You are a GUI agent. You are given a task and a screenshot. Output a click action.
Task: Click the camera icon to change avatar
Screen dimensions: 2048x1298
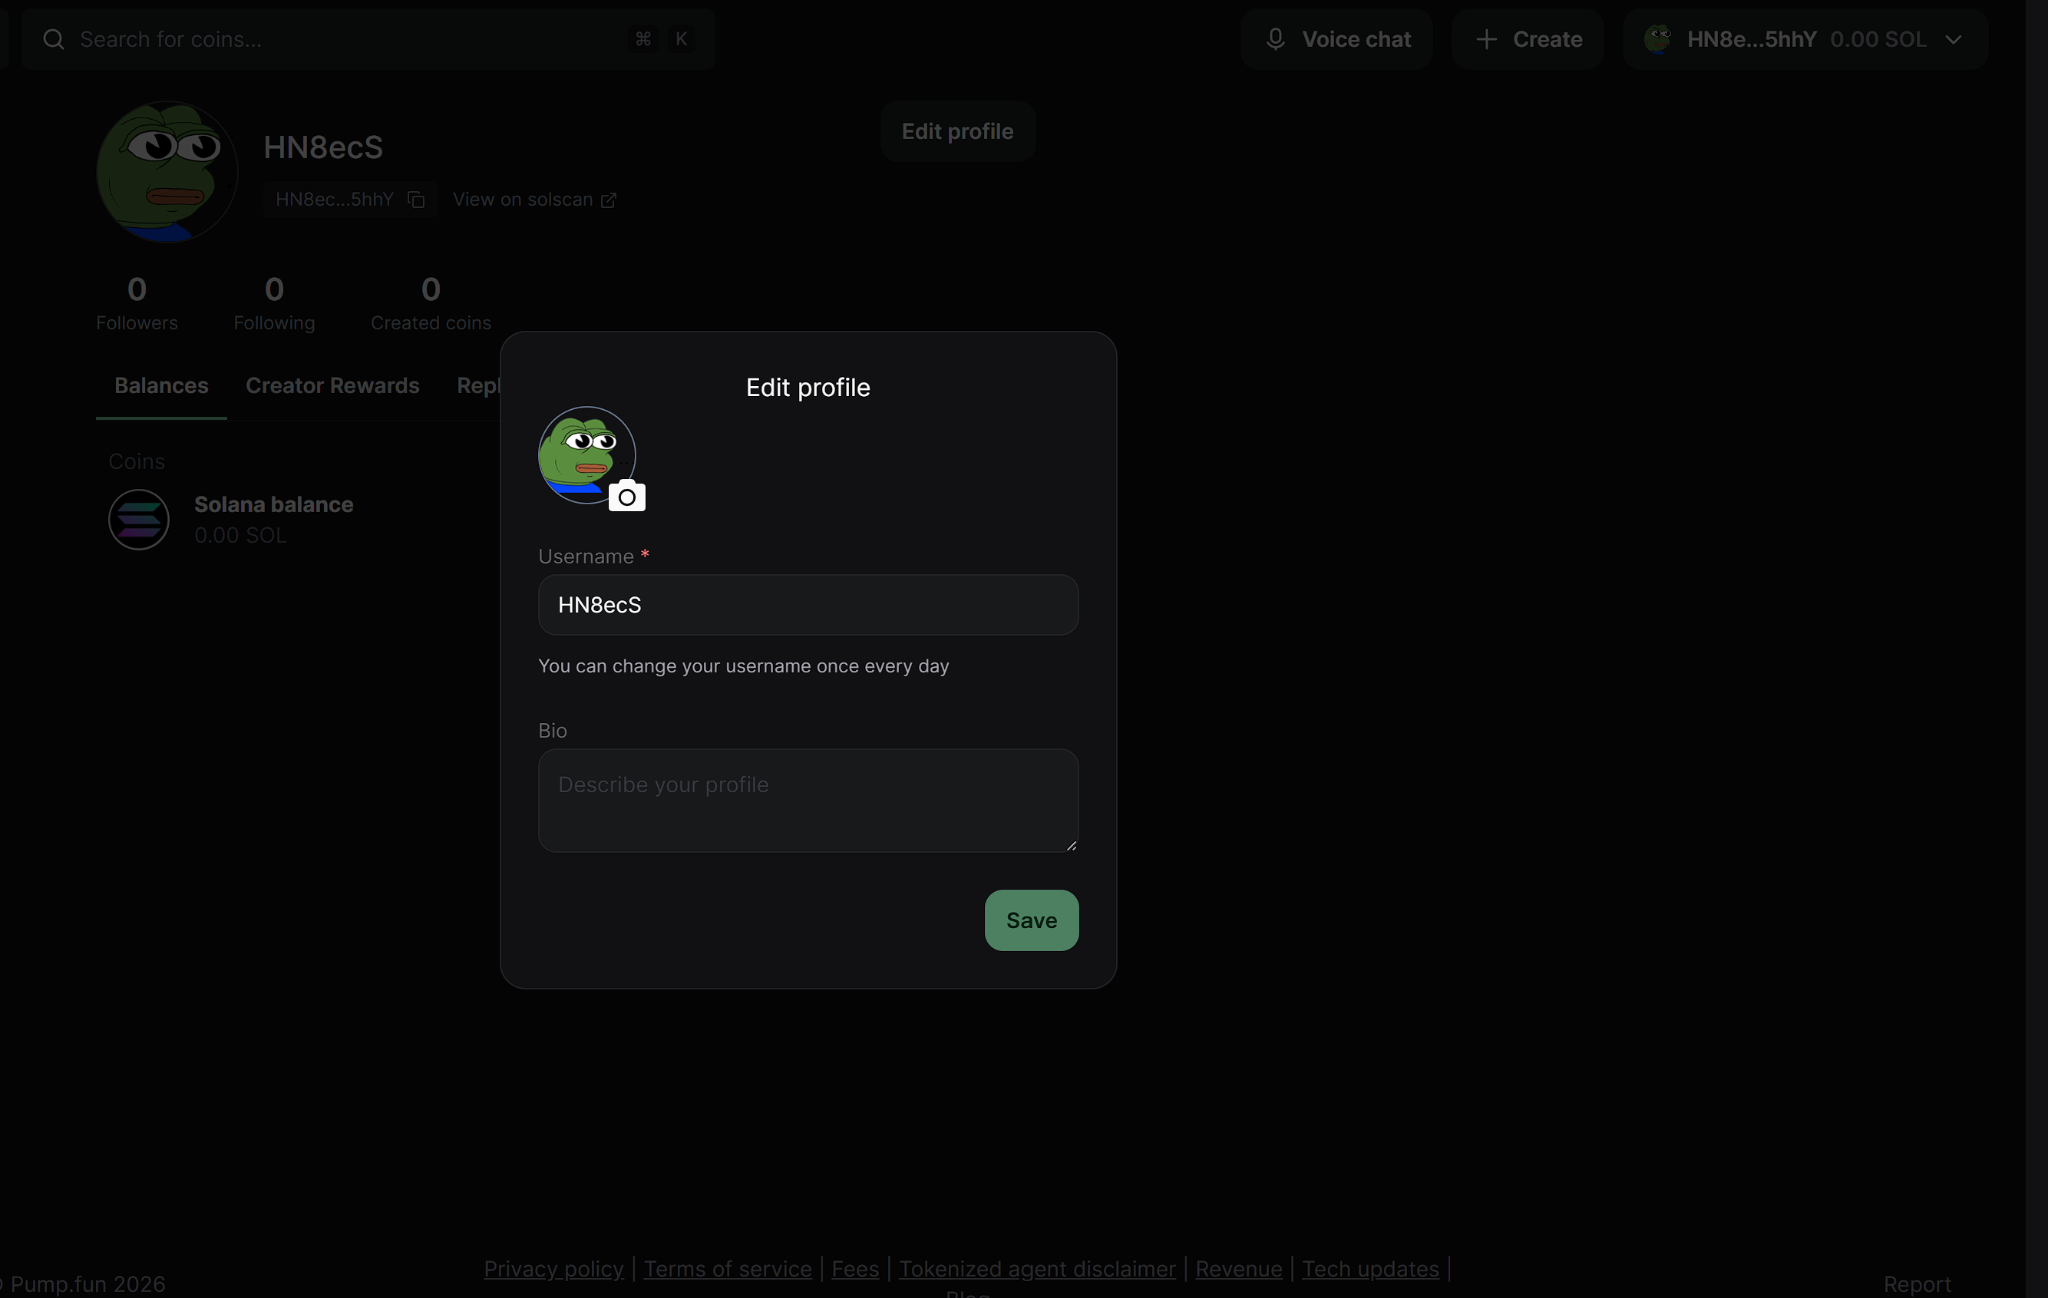tap(627, 496)
